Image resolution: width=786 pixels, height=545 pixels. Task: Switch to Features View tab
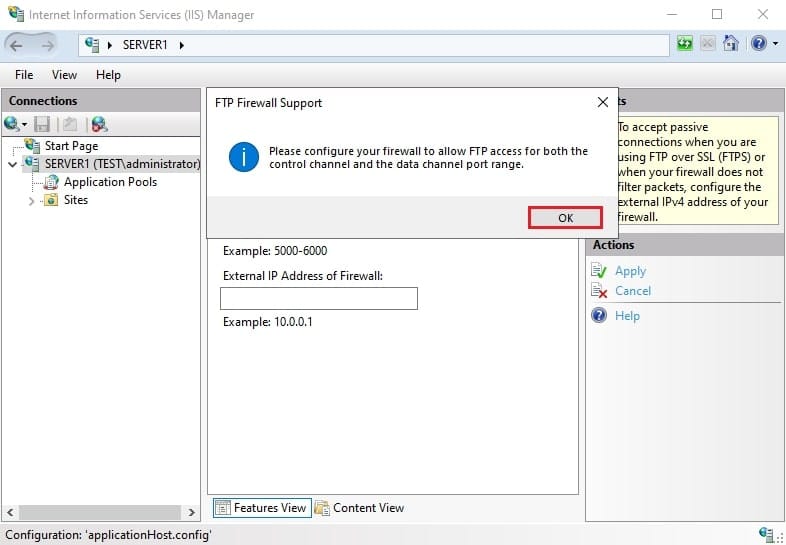click(x=262, y=507)
